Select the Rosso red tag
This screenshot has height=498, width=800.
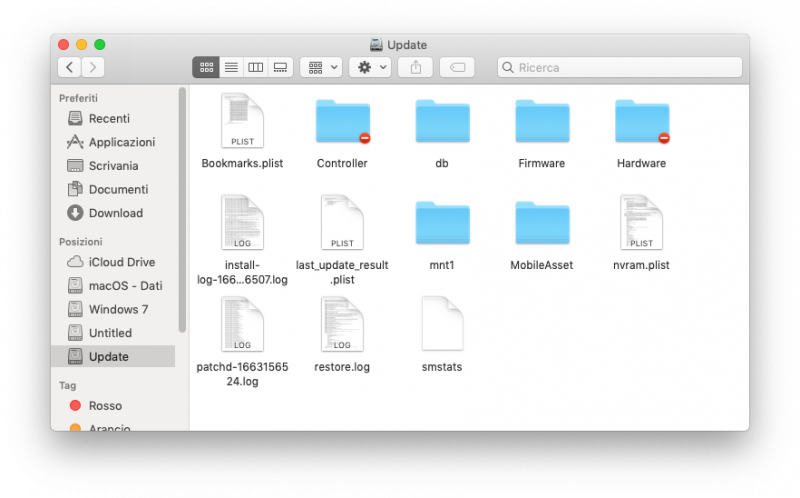[x=113, y=406]
